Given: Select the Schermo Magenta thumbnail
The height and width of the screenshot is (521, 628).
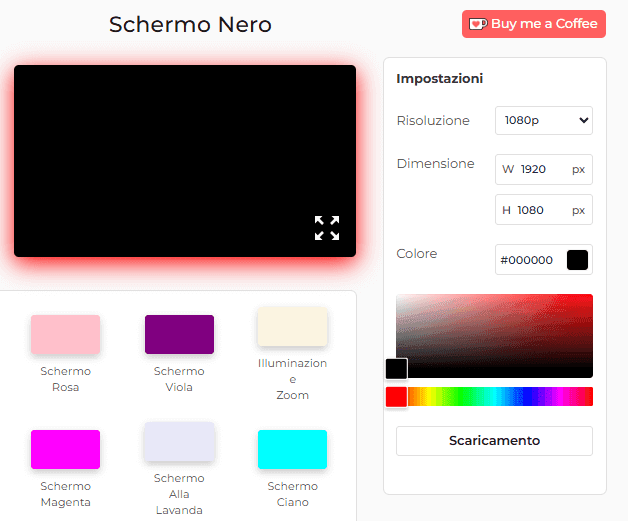Looking at the screenshot, I should pos(65,449).
